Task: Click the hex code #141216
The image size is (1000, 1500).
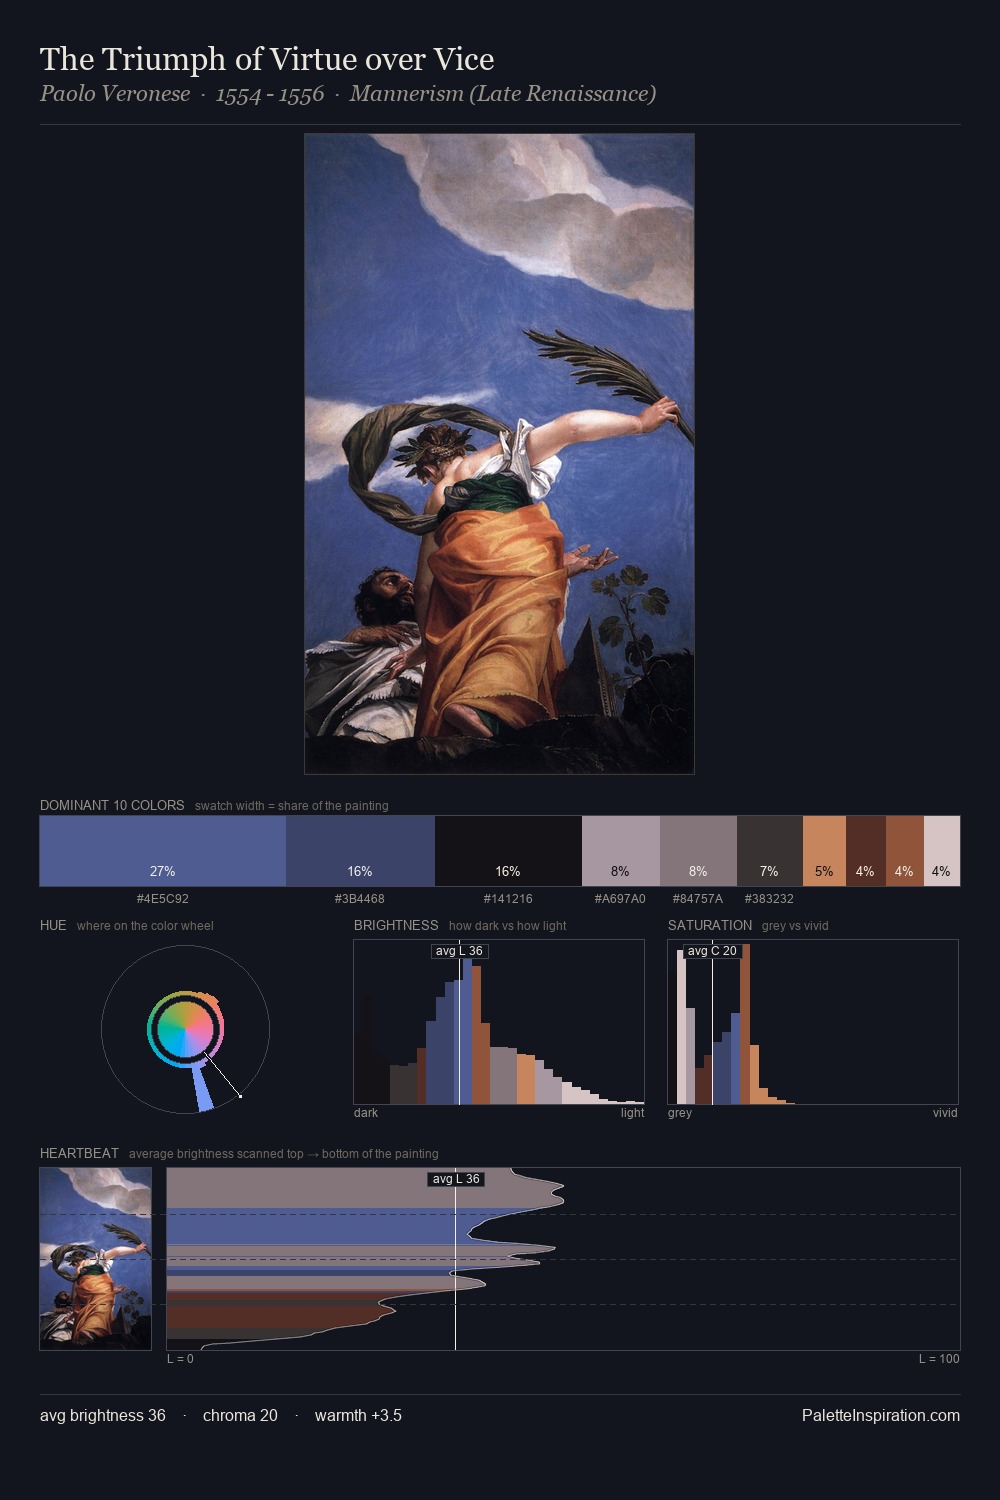Action: 508,899
